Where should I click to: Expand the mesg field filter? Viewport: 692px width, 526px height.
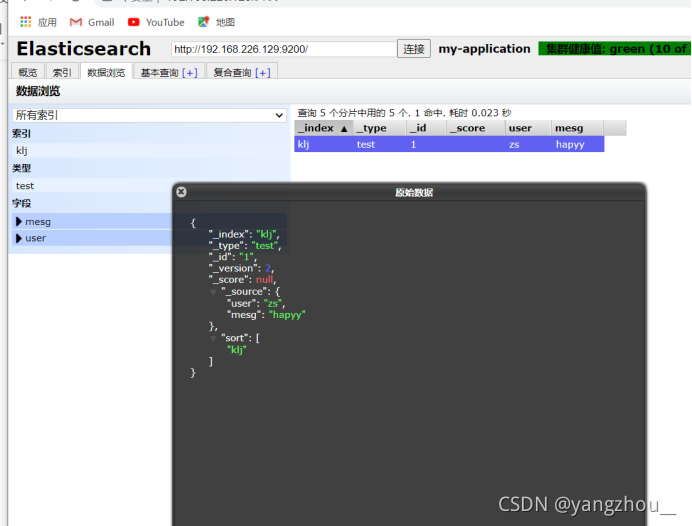(x=19, y=222)
